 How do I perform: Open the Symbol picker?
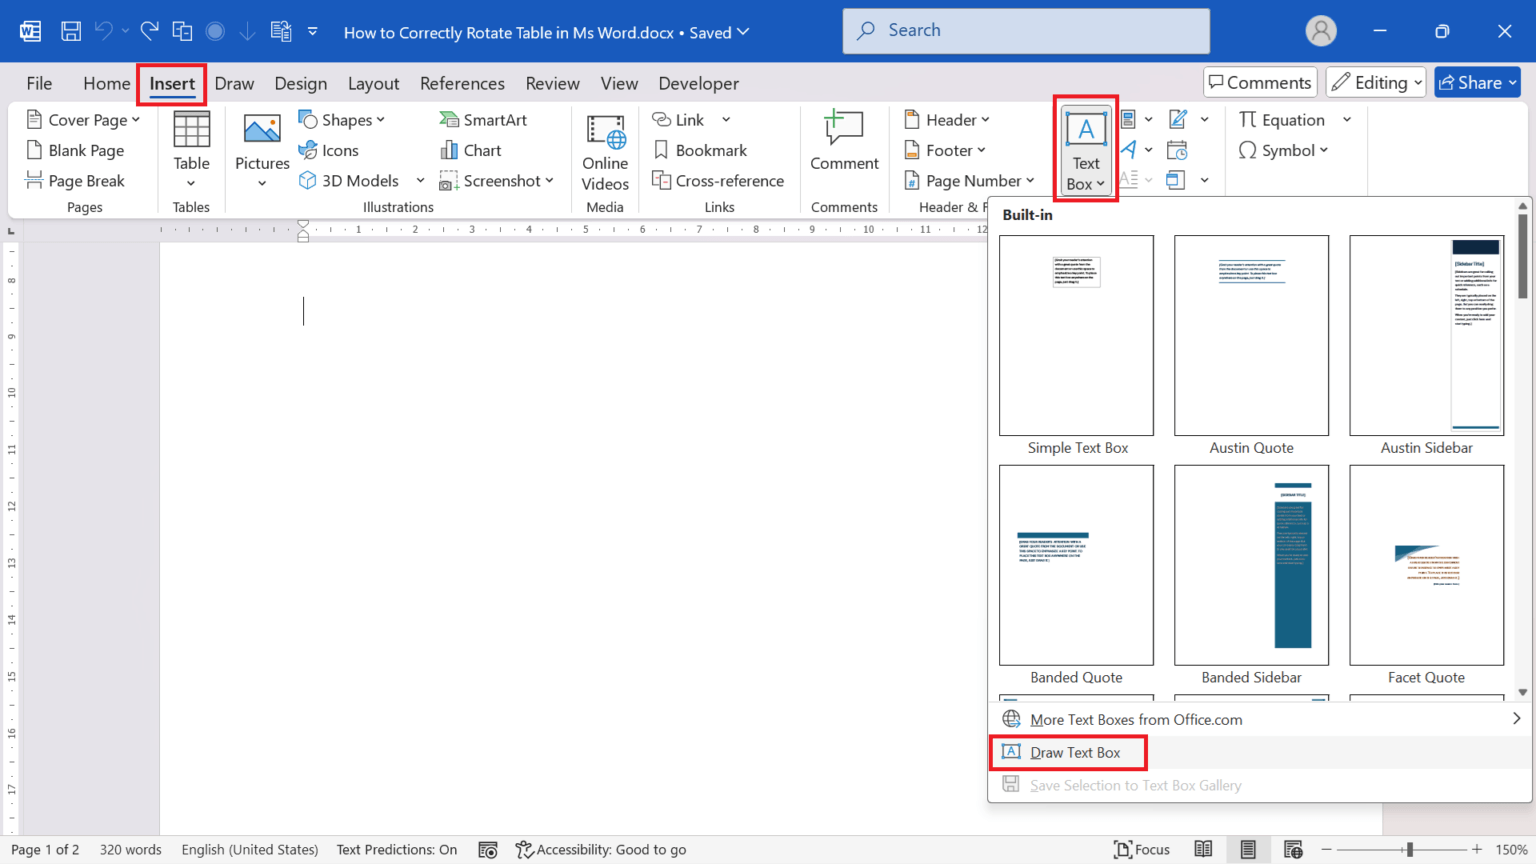coord(1283,150)
